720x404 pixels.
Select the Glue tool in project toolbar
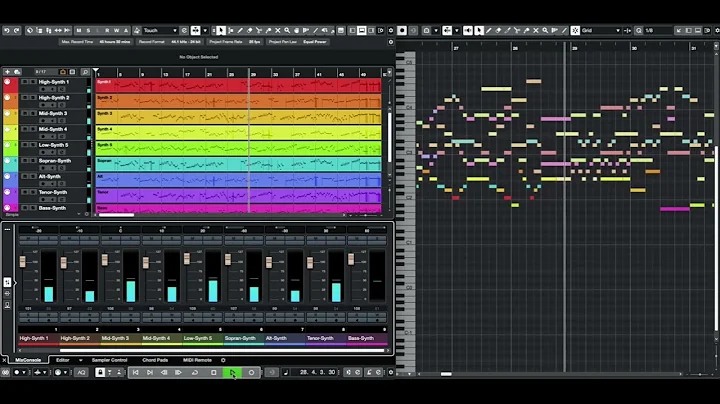(268, 30)
